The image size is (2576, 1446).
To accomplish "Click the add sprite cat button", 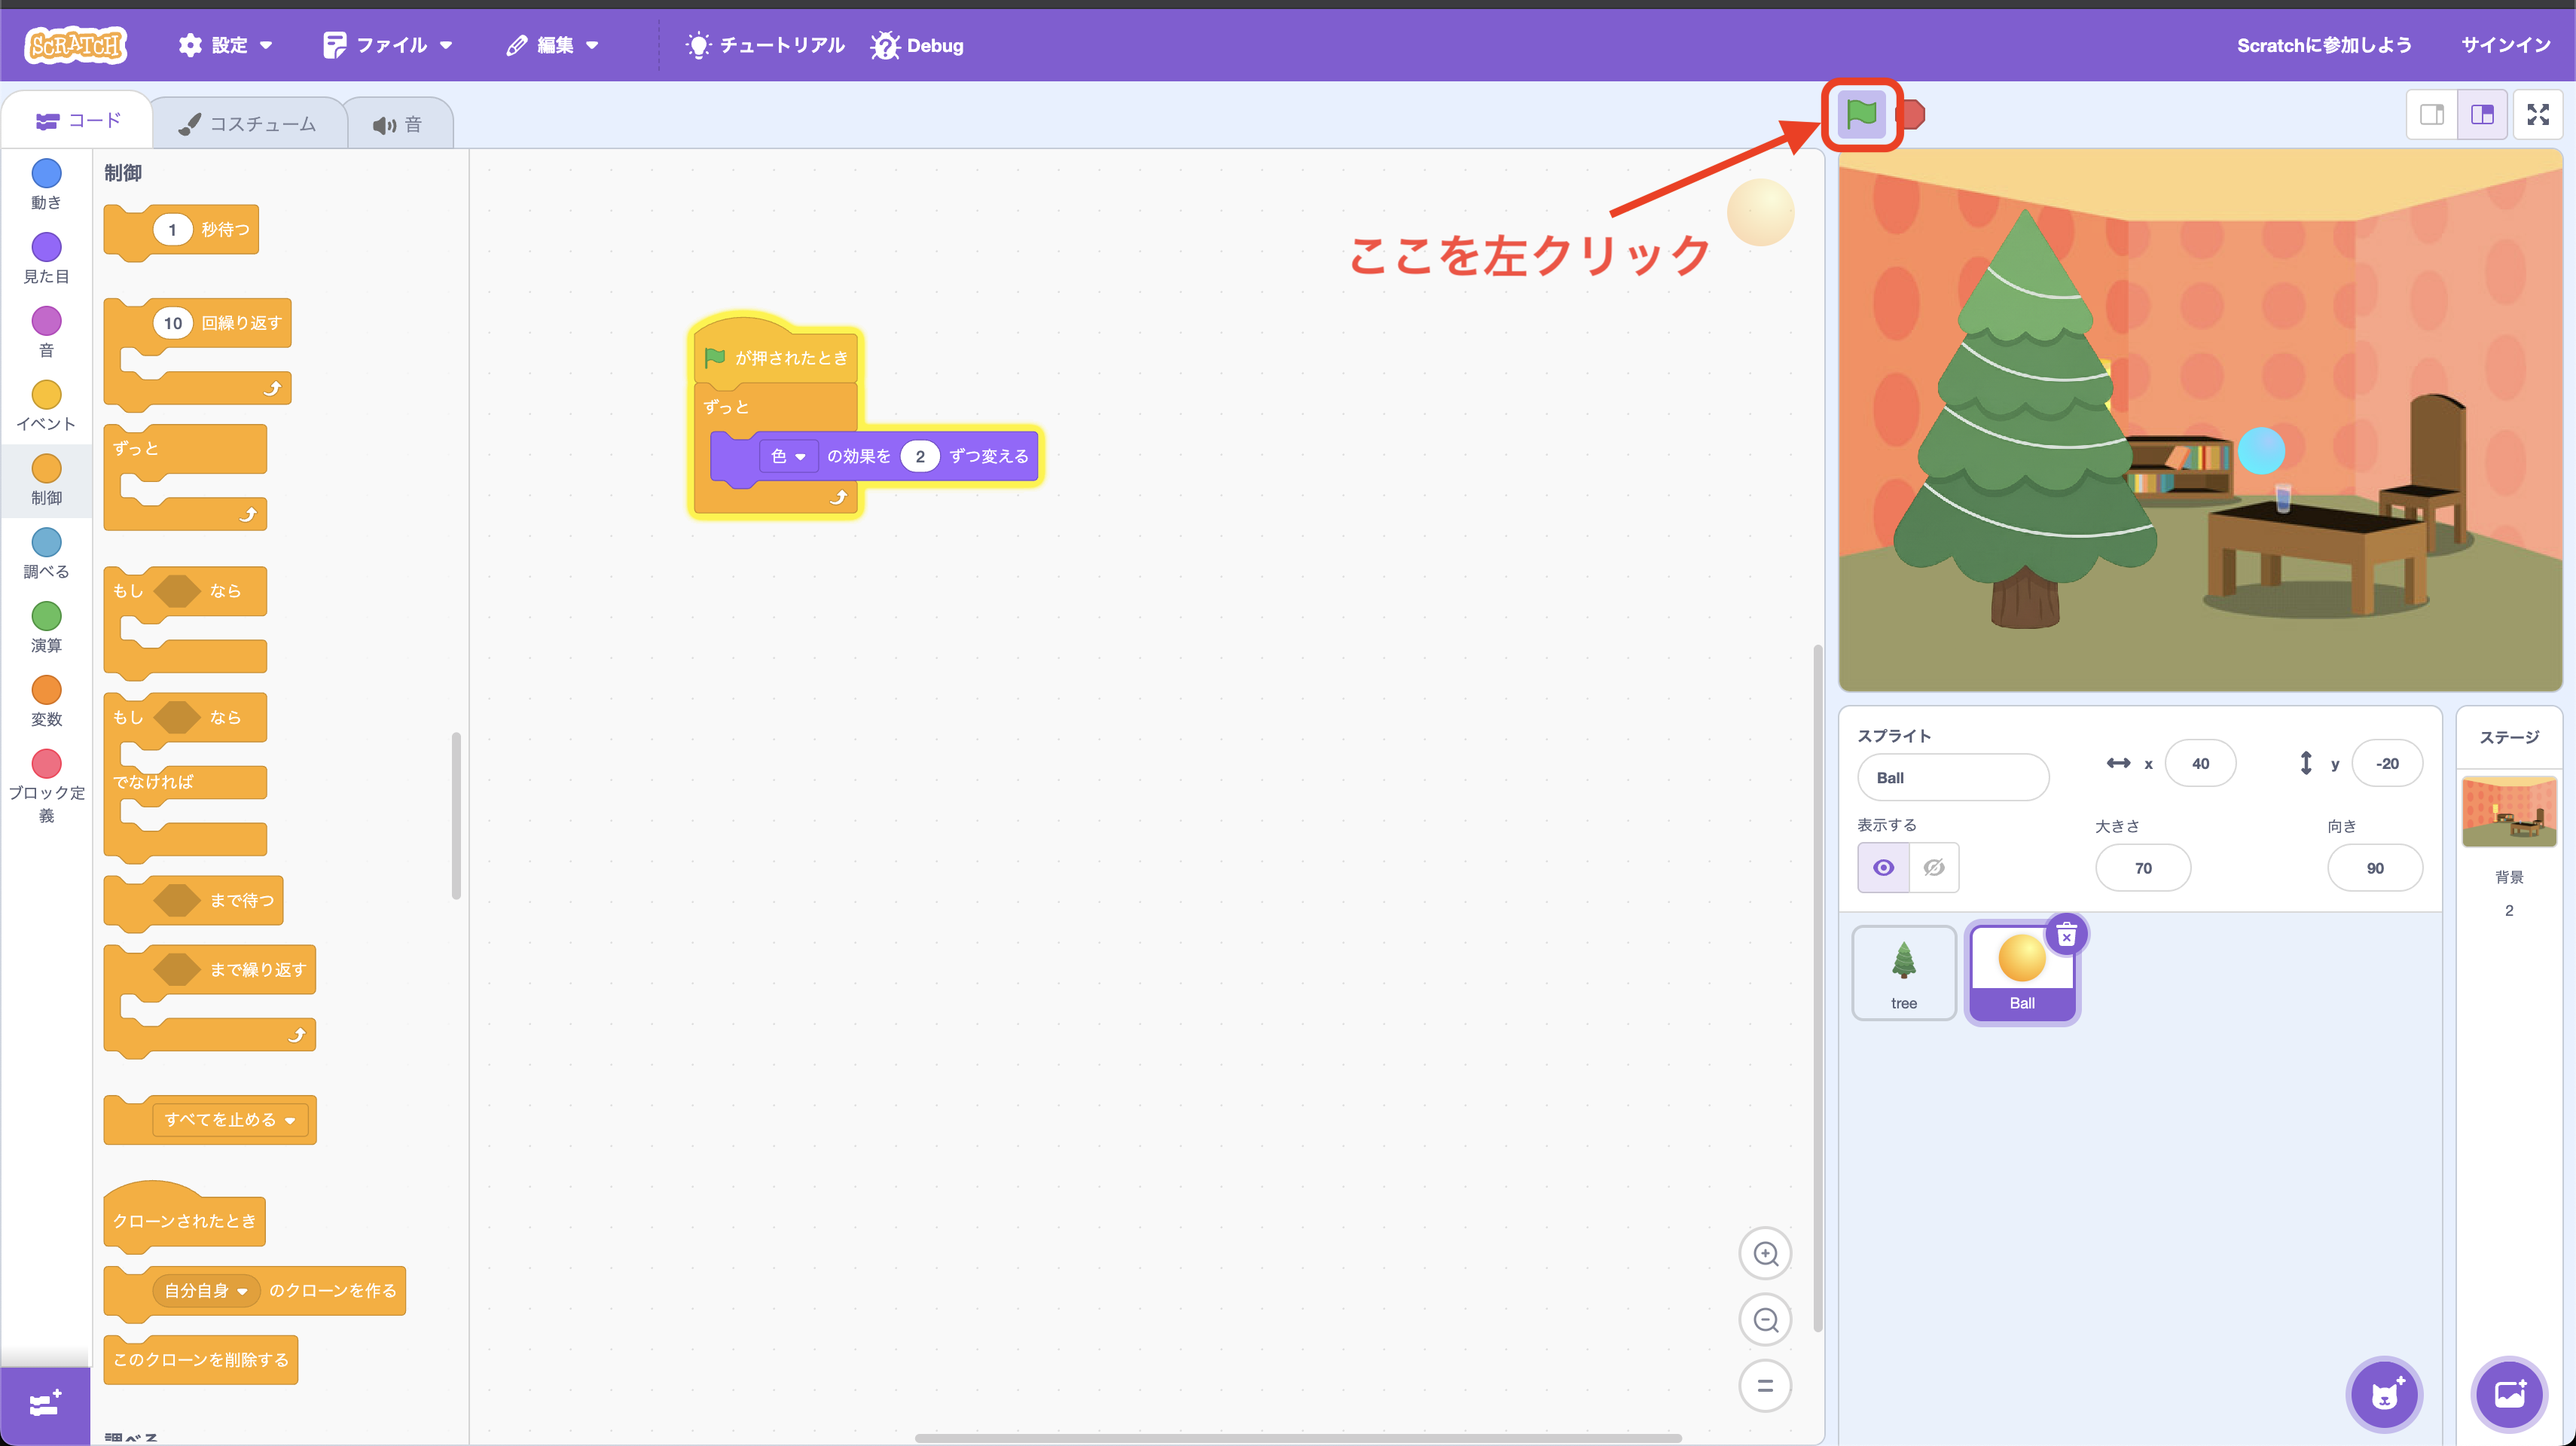I will point(2385,1394).
